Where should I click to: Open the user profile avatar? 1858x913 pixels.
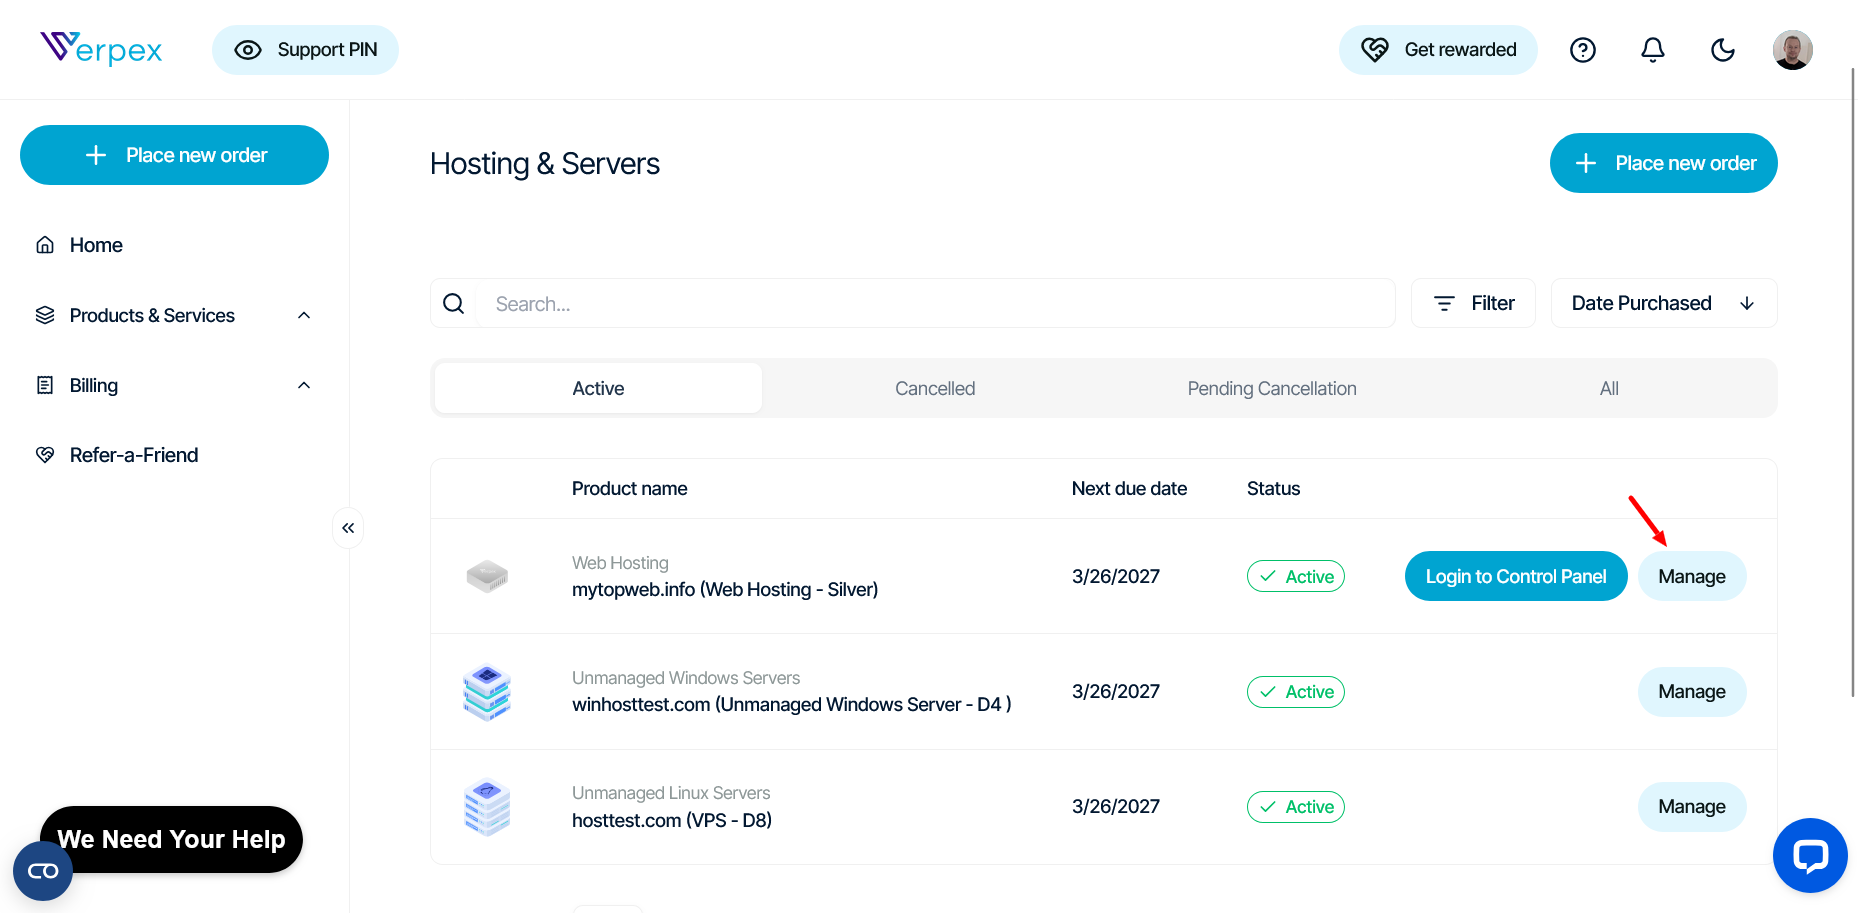[1793, 50]
